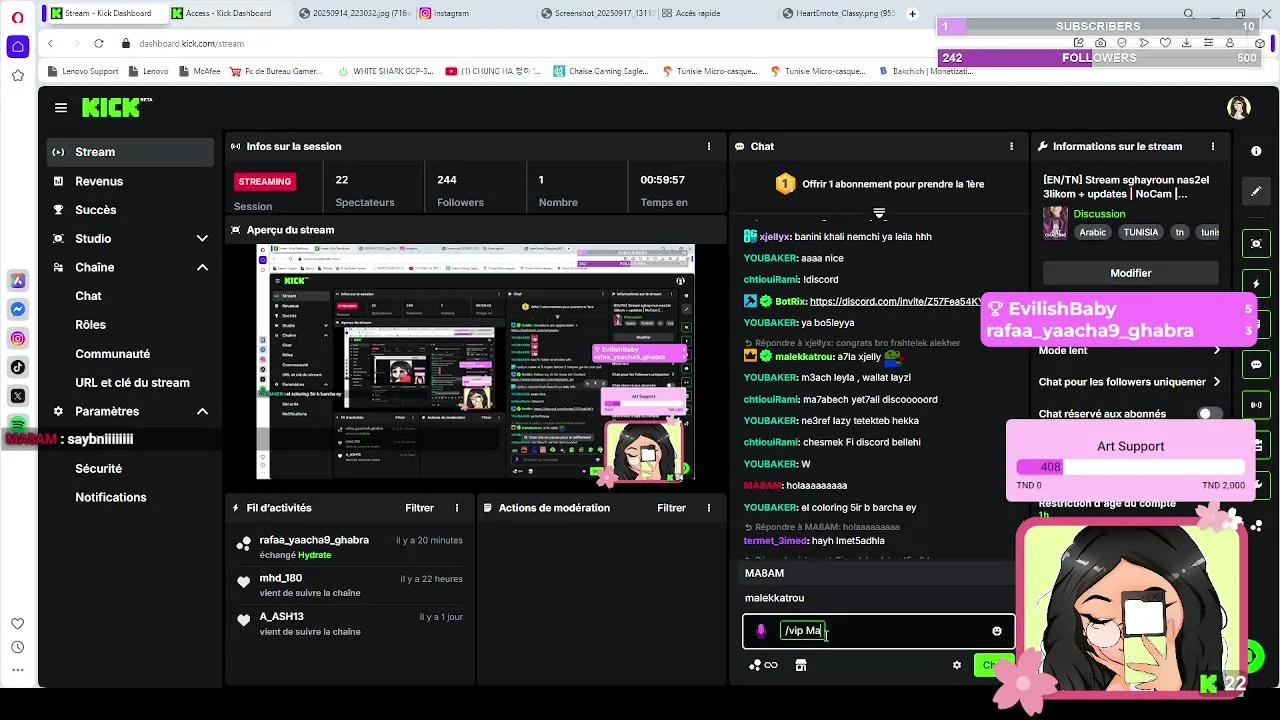Click the clip capture icon in right rail
This screenshot has height=720, width=1280.
[1257, 243]
